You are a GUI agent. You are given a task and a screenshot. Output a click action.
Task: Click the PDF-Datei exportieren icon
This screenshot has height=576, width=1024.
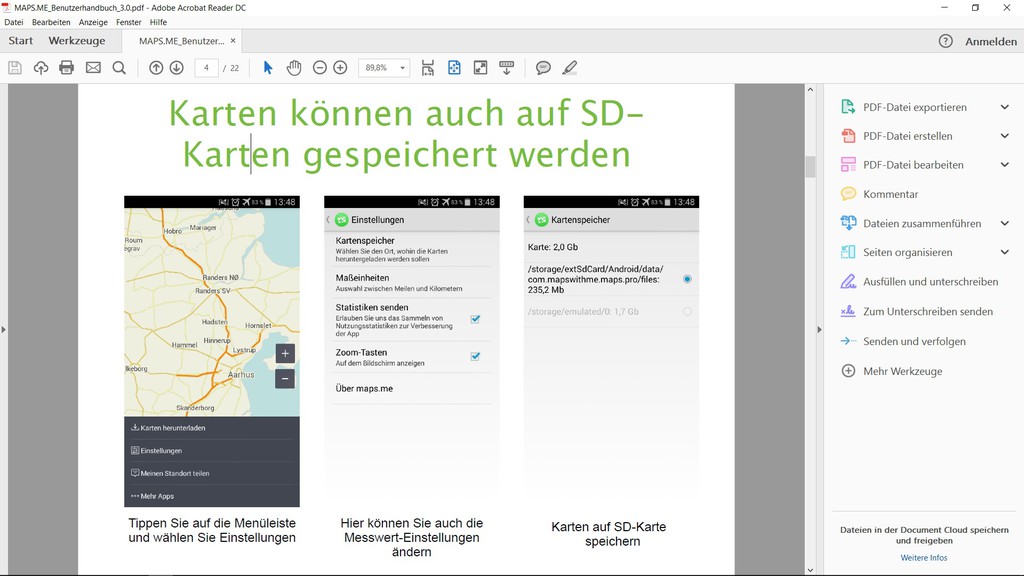(848, 107)
